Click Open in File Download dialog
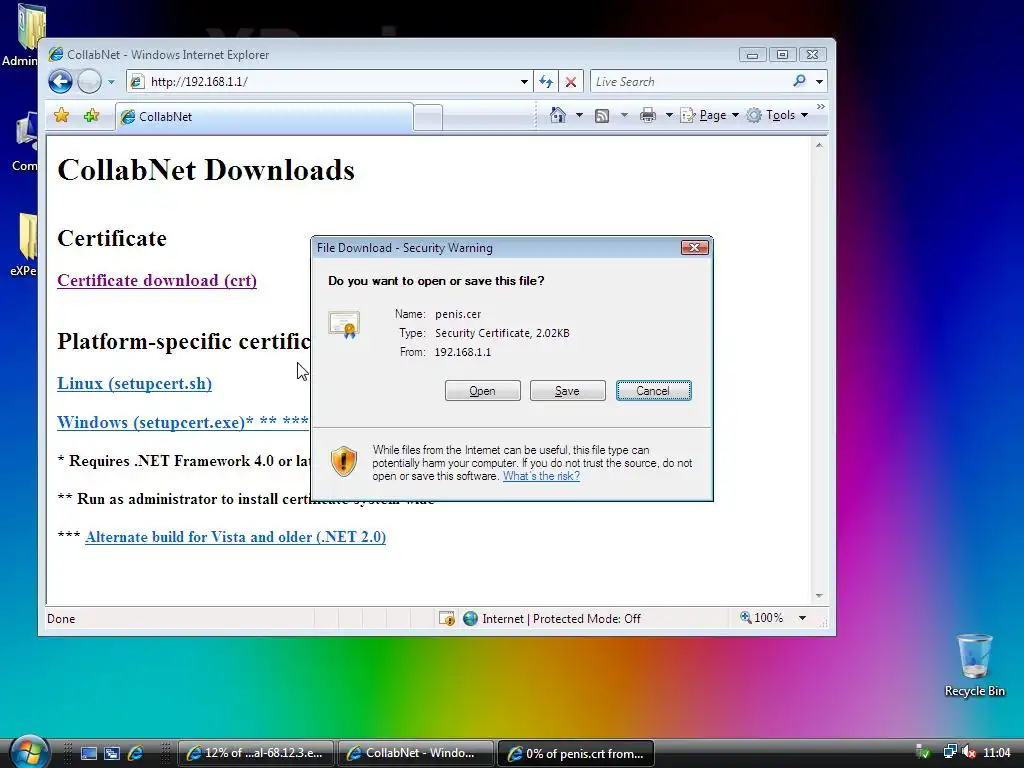Viewport: 1024px width, 768px height. coord(483,391)
